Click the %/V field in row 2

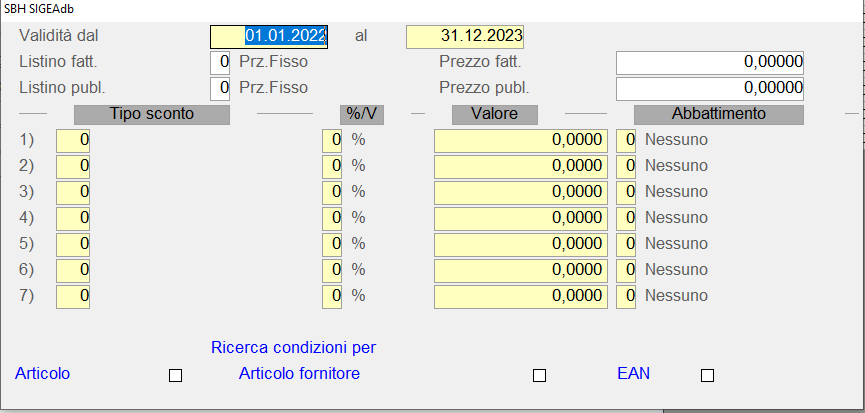331,166
